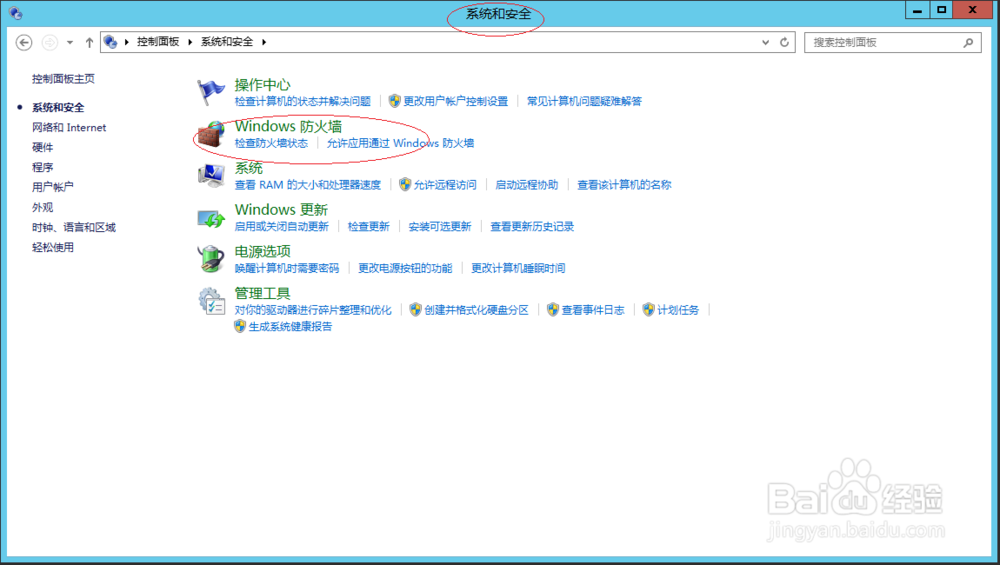The width and height of the screenshot is (1000, 565).
Task: Open 轻松使用 category in sidebar
Action: 53,247
